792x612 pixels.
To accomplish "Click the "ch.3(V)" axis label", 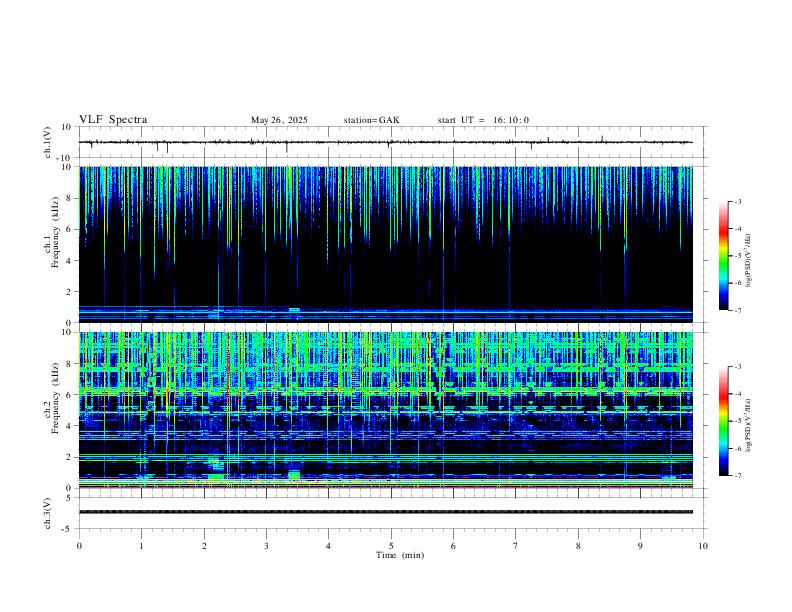I will coord(48,514).
